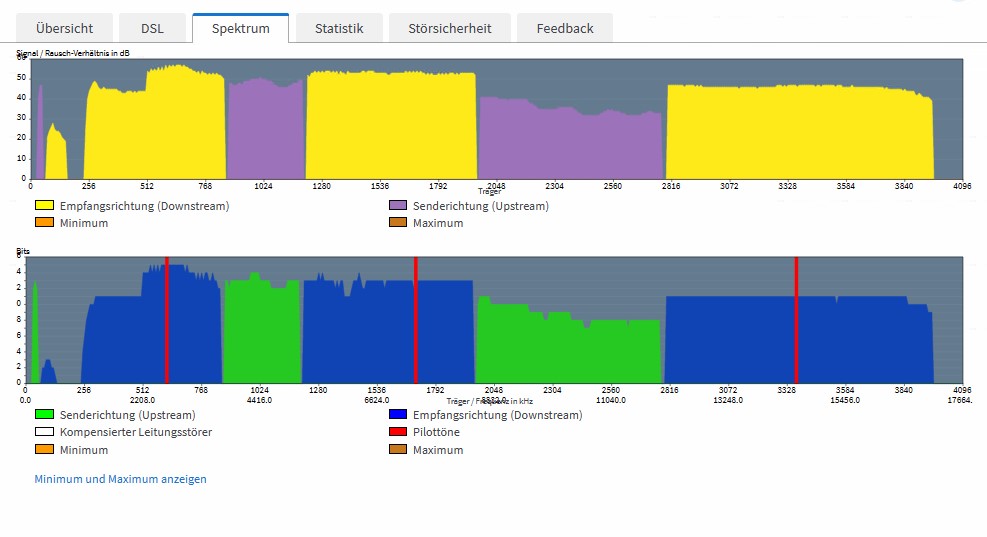This screenshot has width=987, height=537.
Task: Click '4416.0' frequency label in bits chart
Action: point(259,400)
